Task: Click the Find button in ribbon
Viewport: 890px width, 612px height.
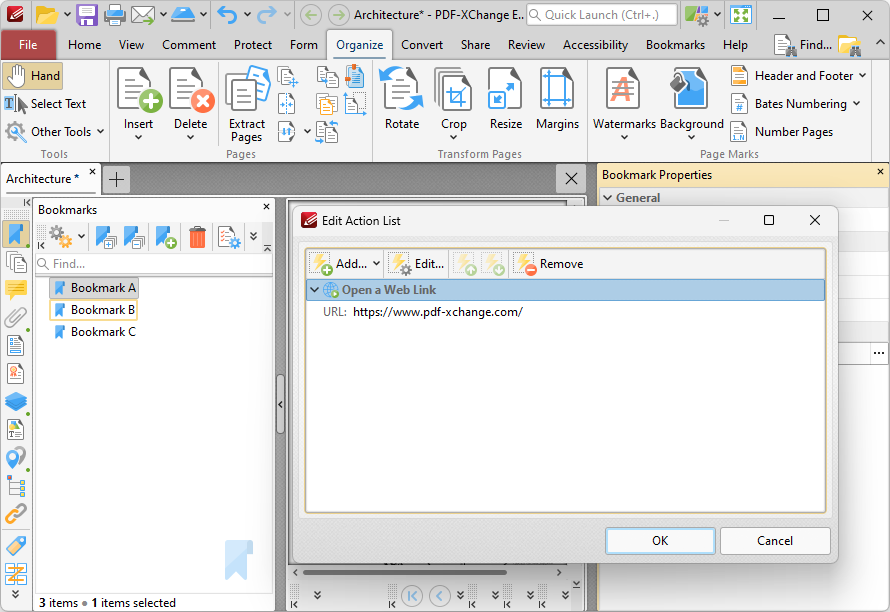Action: (x=803, y=45)
